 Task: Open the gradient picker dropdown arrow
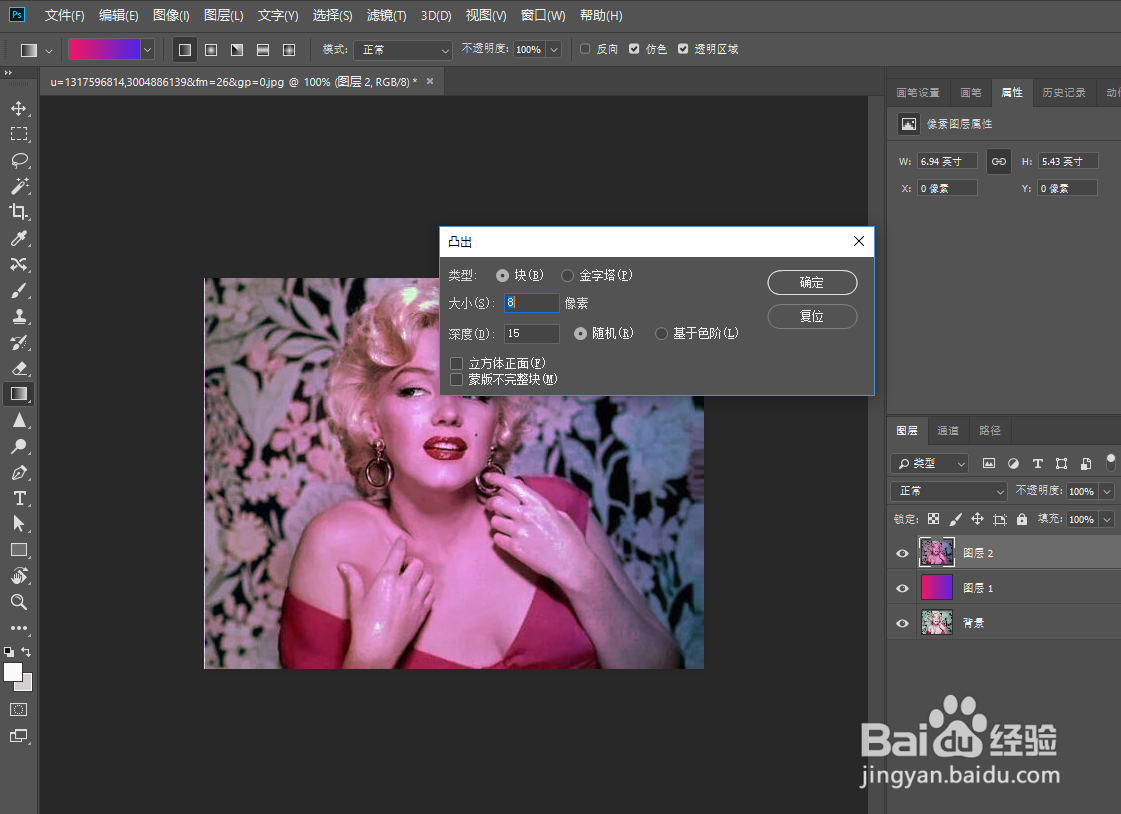click(147, 49)
